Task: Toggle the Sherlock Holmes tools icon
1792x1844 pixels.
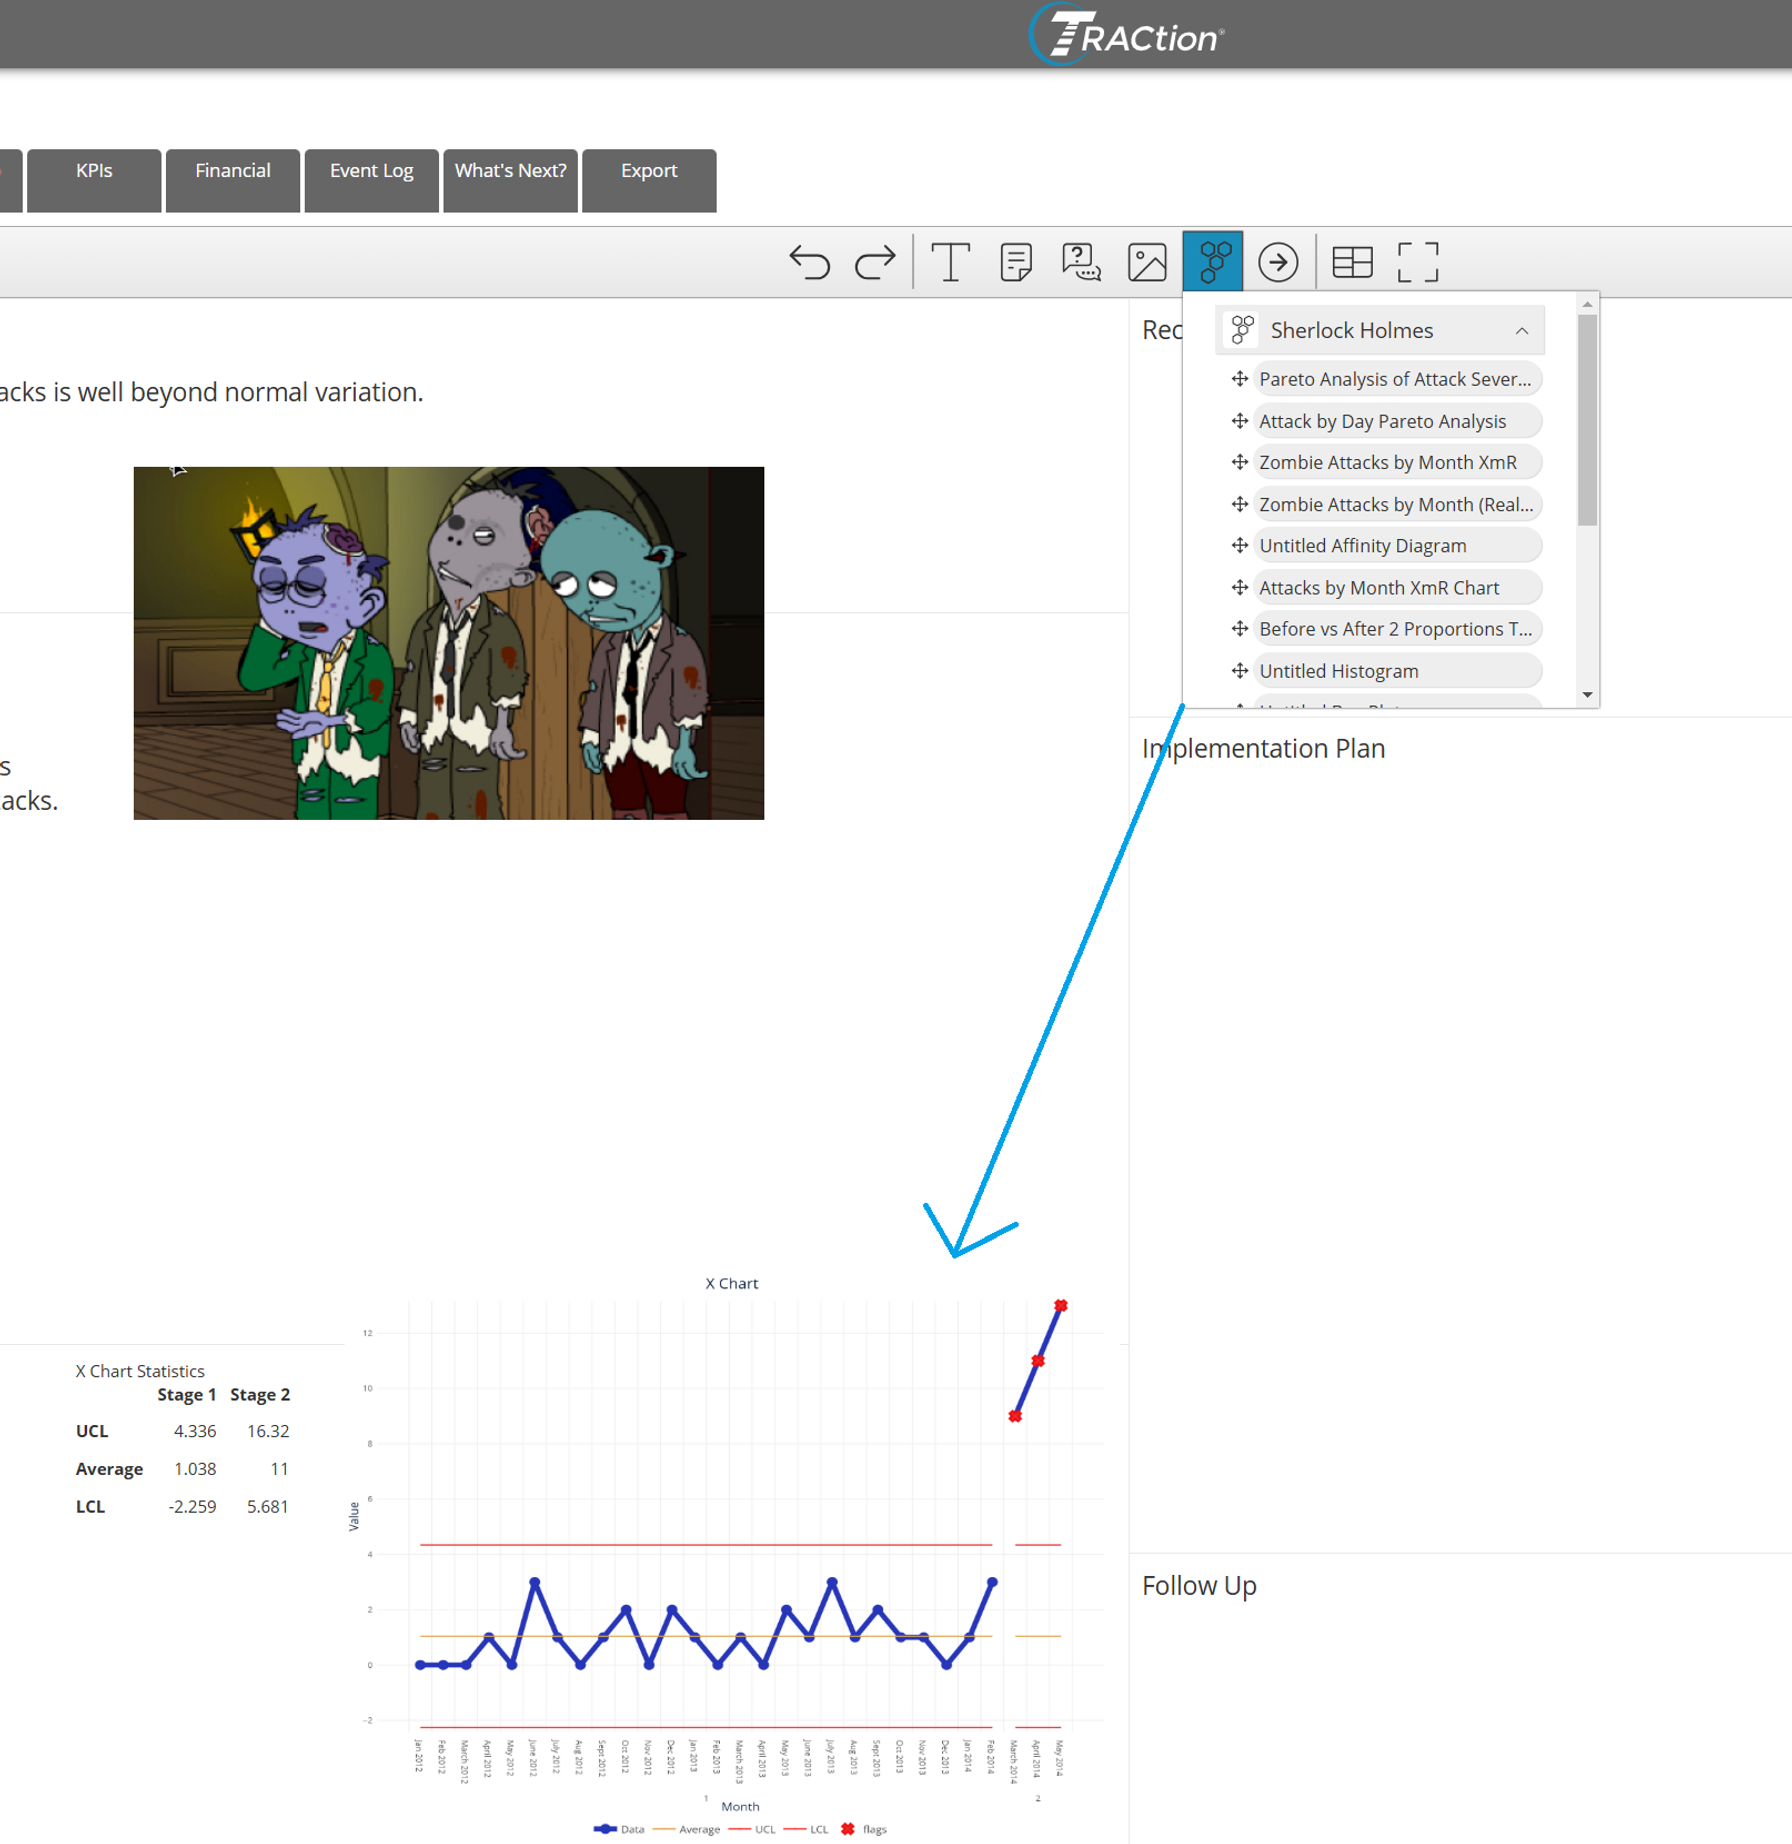Action: 1213,262
